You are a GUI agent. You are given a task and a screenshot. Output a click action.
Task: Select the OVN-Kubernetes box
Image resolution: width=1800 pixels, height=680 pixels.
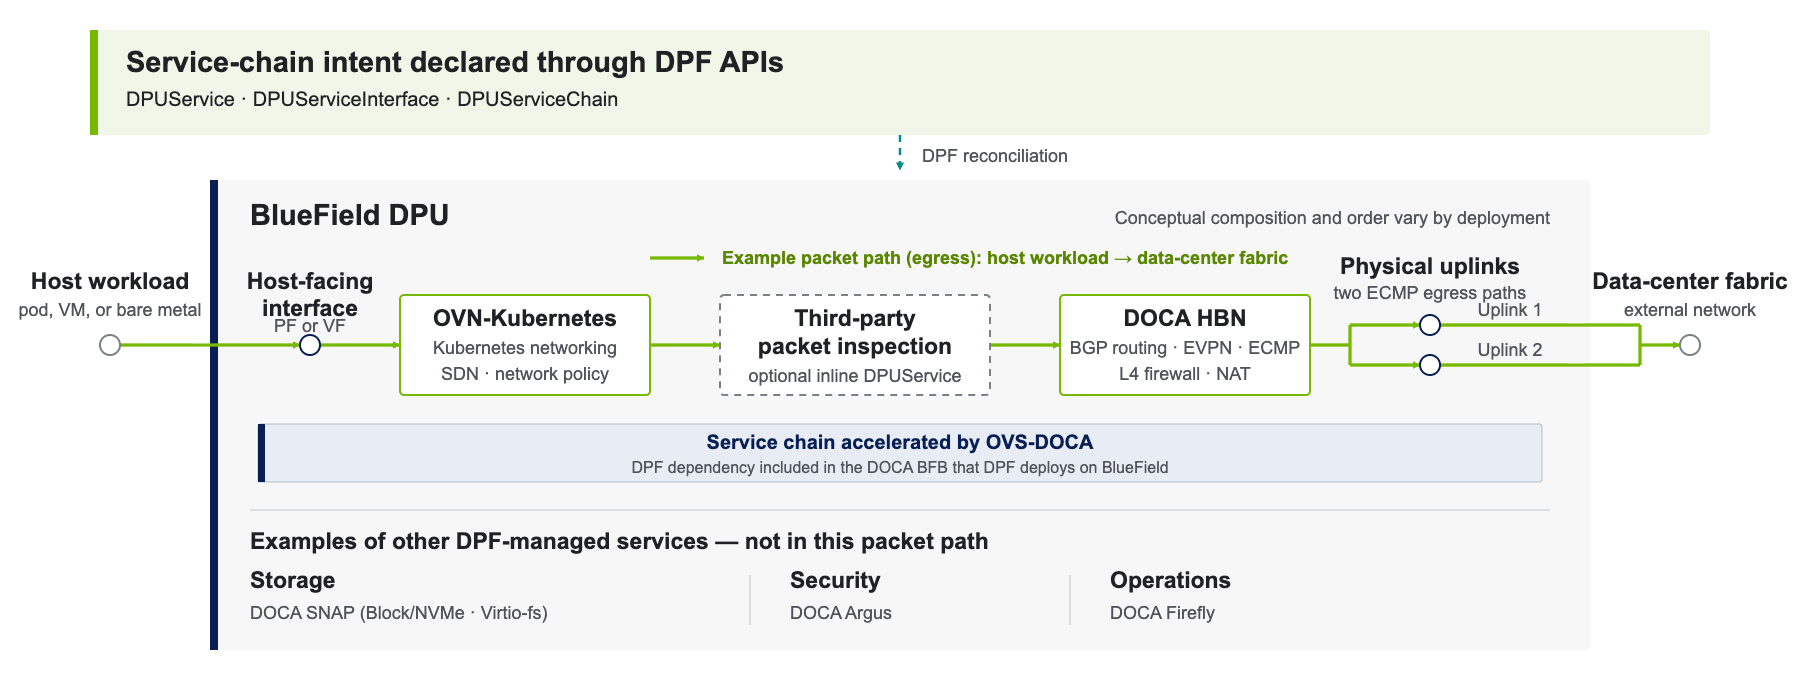point(525,345)
